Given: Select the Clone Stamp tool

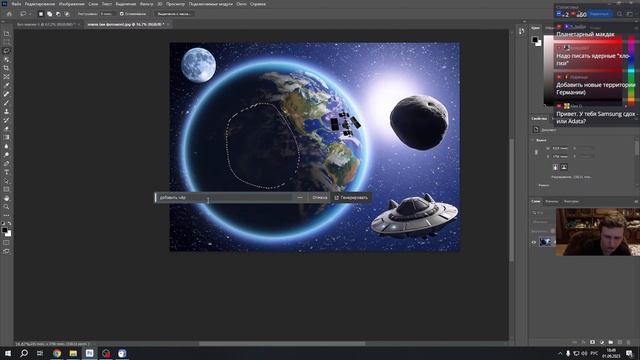Looking at the screenshot, I should point(7,111).
